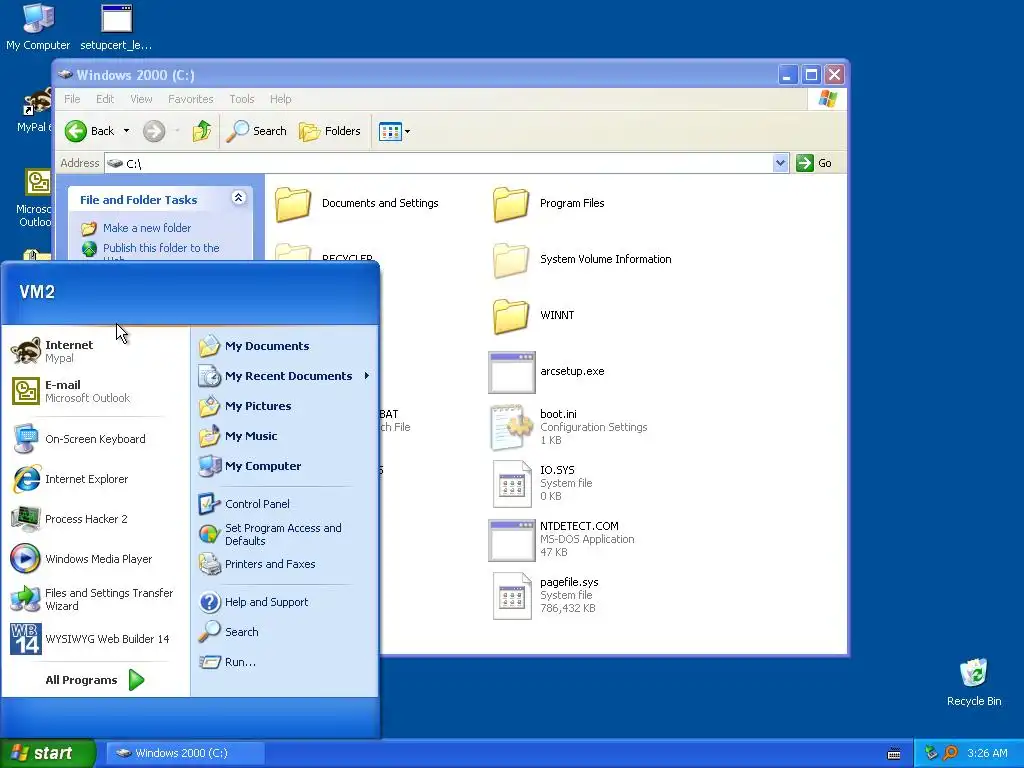This screenshot has width=1024, height=768.
Task: Click the magnifier icon in system tray
Action: point(950,753)
